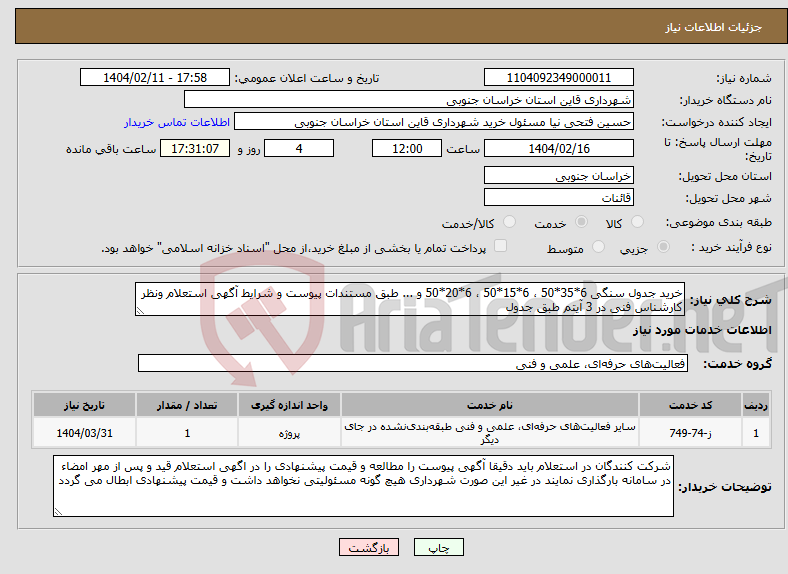The height and width of the screenshot is (574, 788).
Task: Click the quantity cell with value 1
Action: (x=187, y=432)
